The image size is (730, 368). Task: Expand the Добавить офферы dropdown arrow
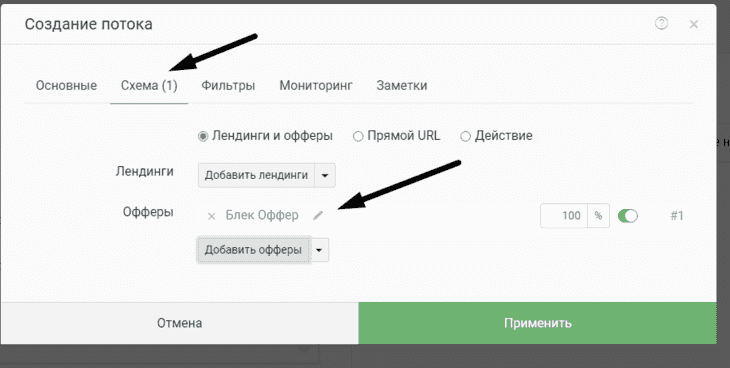pyautogui.click(x=319, y=250)
